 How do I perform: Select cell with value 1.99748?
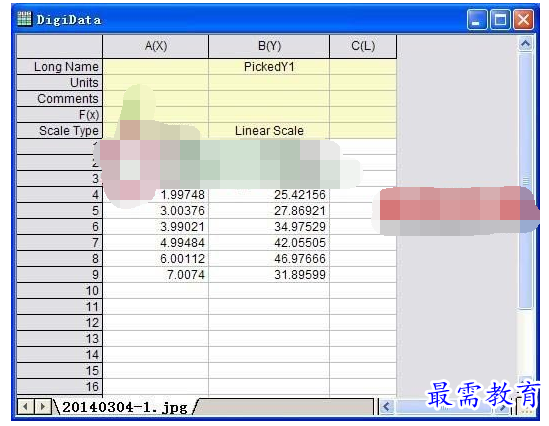pos(155,195)
